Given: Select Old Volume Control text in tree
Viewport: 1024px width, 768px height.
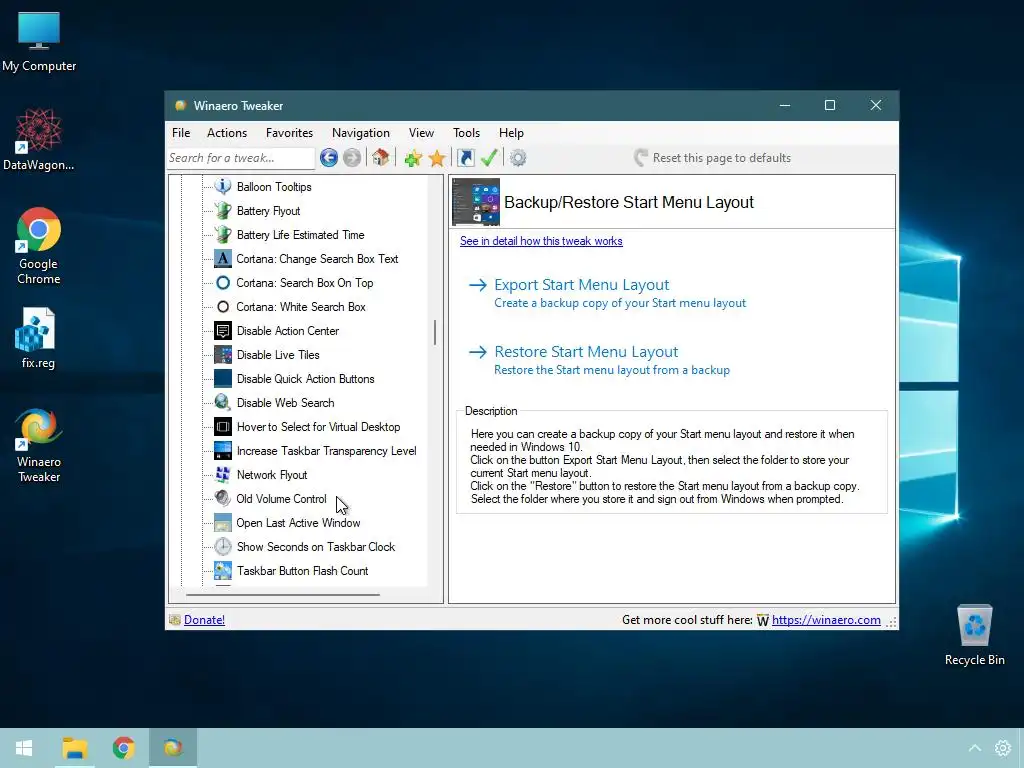Looking at the screenshot, I should 281,499.
